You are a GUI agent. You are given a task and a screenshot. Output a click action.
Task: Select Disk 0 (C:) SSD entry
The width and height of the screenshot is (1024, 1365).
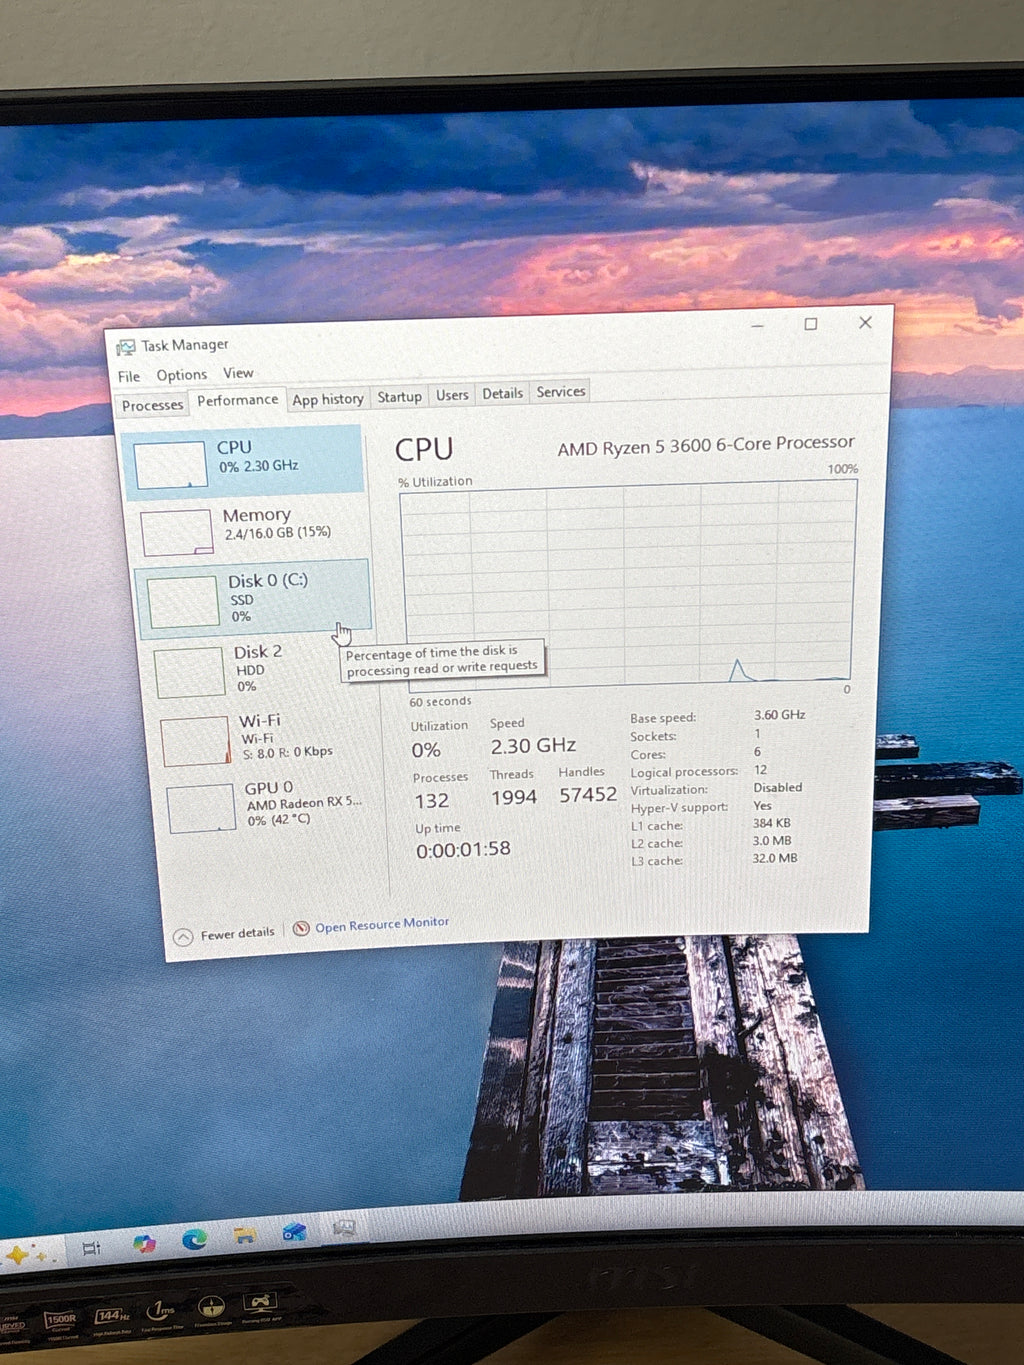point(253,598)
